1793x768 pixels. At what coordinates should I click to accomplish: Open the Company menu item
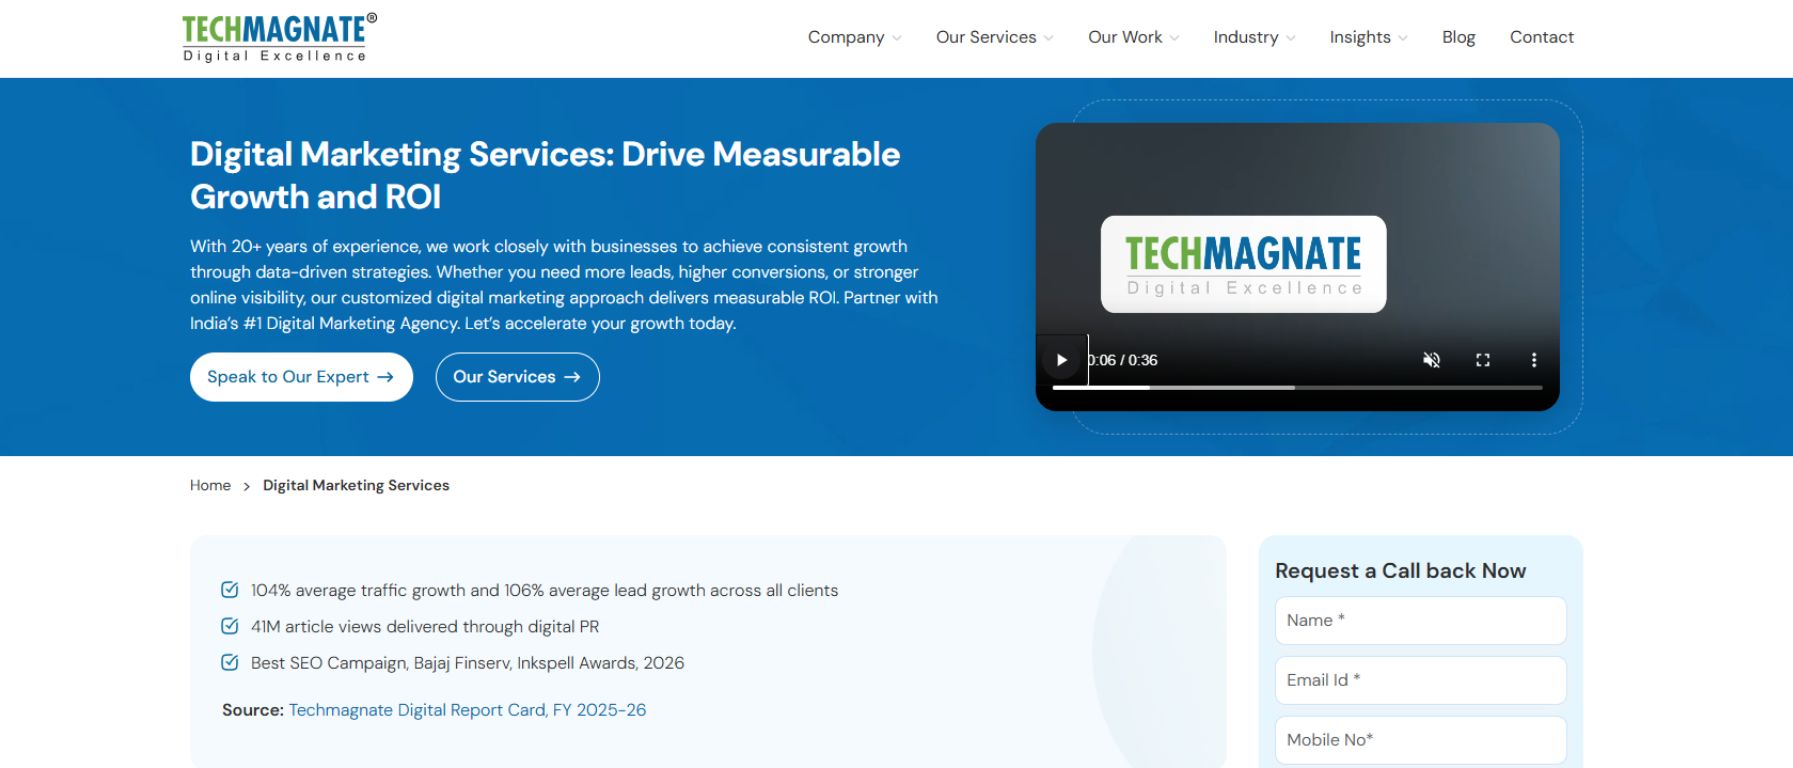coord(846,37)
